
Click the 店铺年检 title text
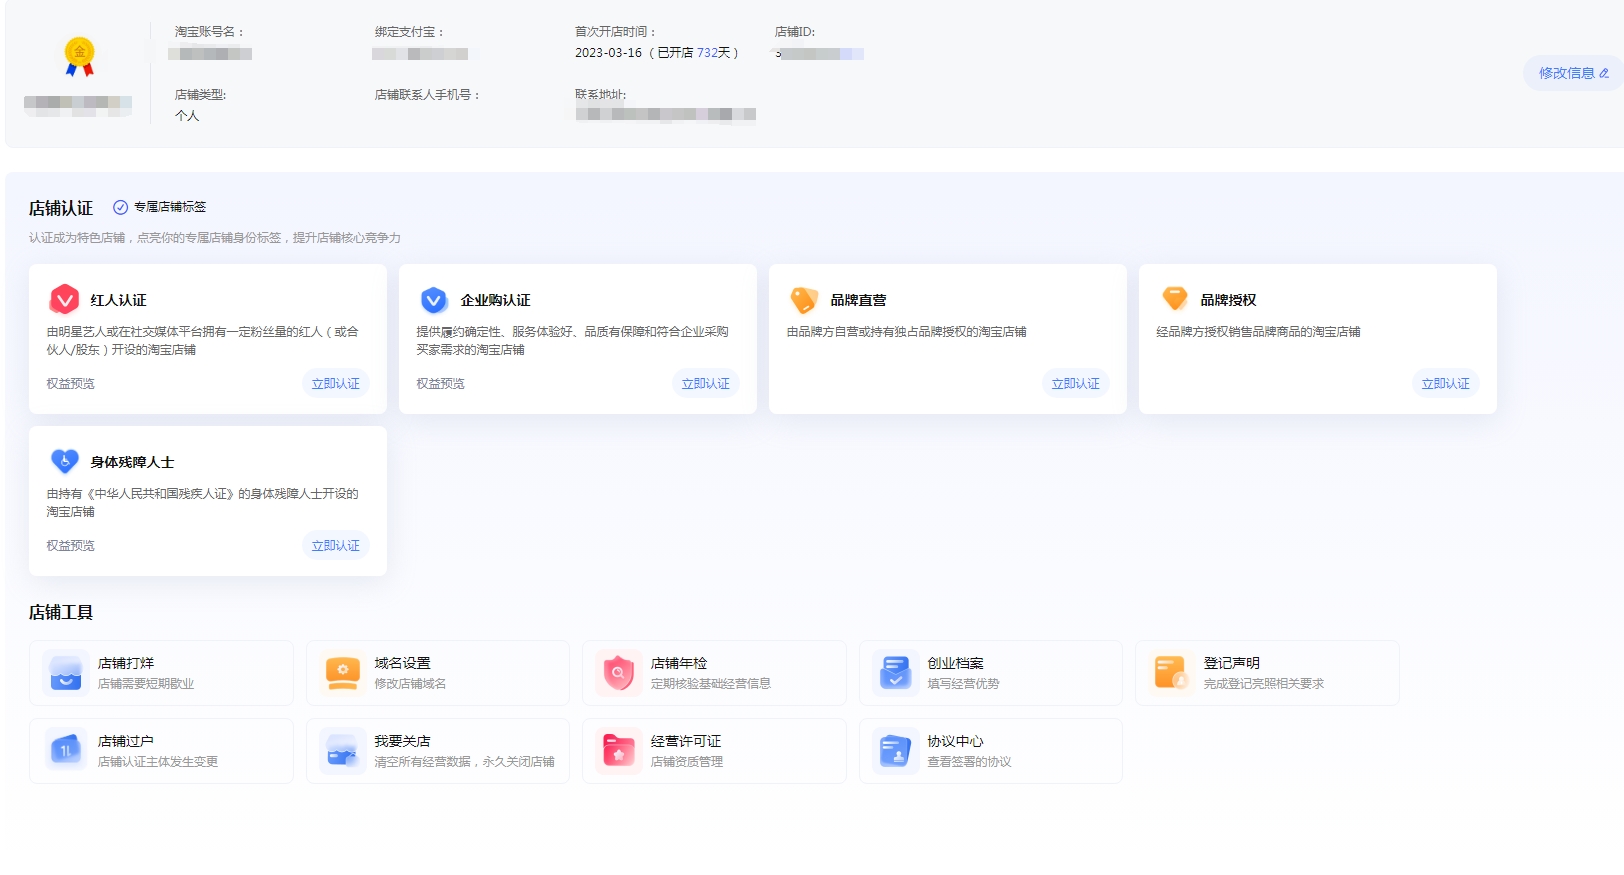click(679, 663)
